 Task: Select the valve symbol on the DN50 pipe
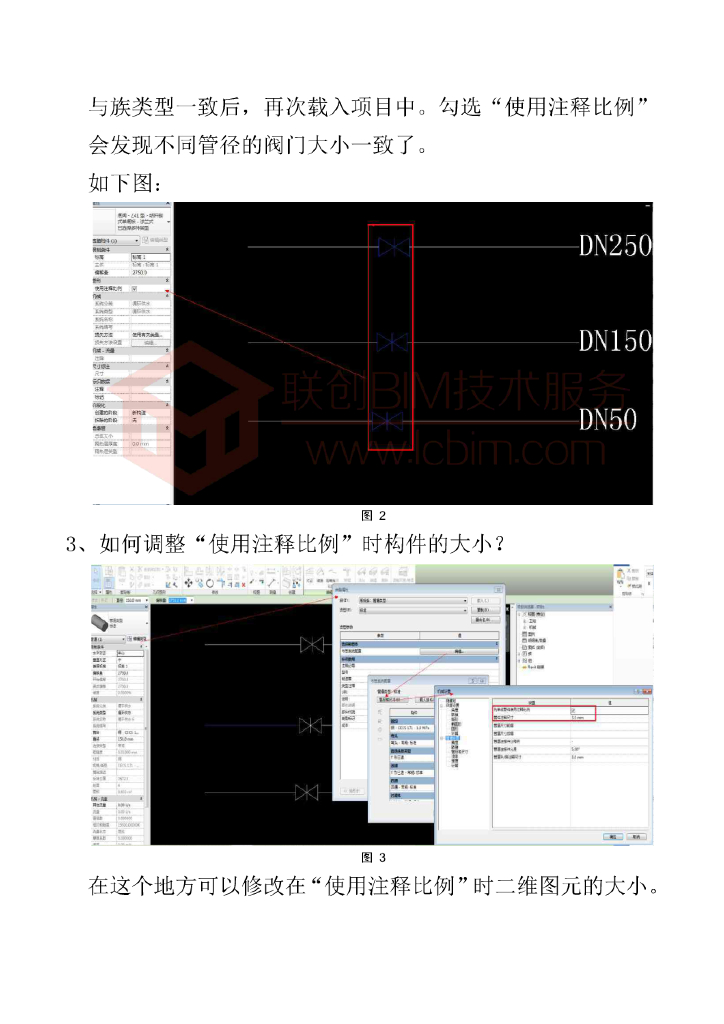coord(388,421)
